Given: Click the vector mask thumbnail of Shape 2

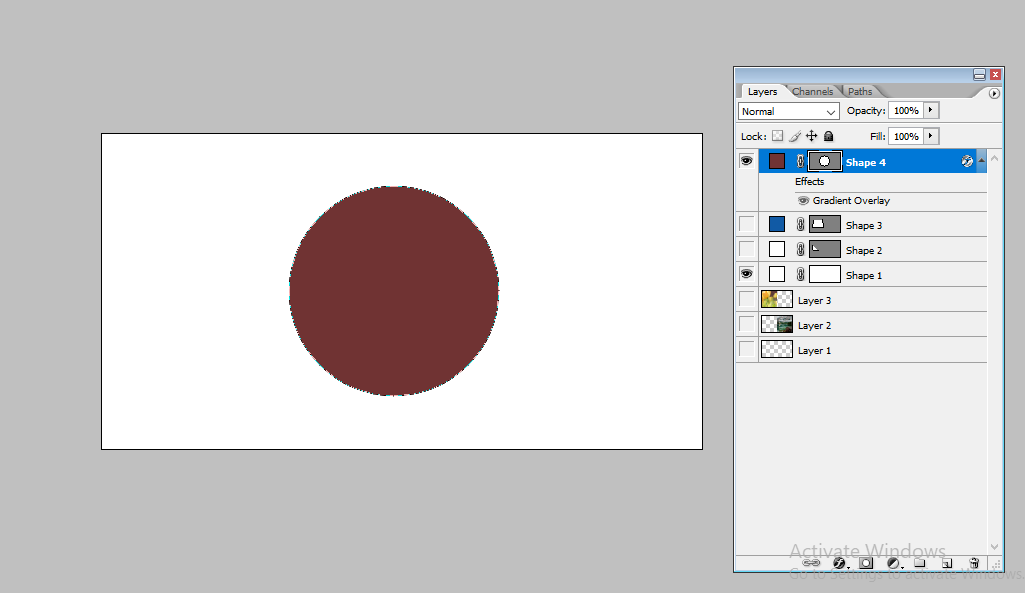Looking at the screenshot, I should point(825,249).
